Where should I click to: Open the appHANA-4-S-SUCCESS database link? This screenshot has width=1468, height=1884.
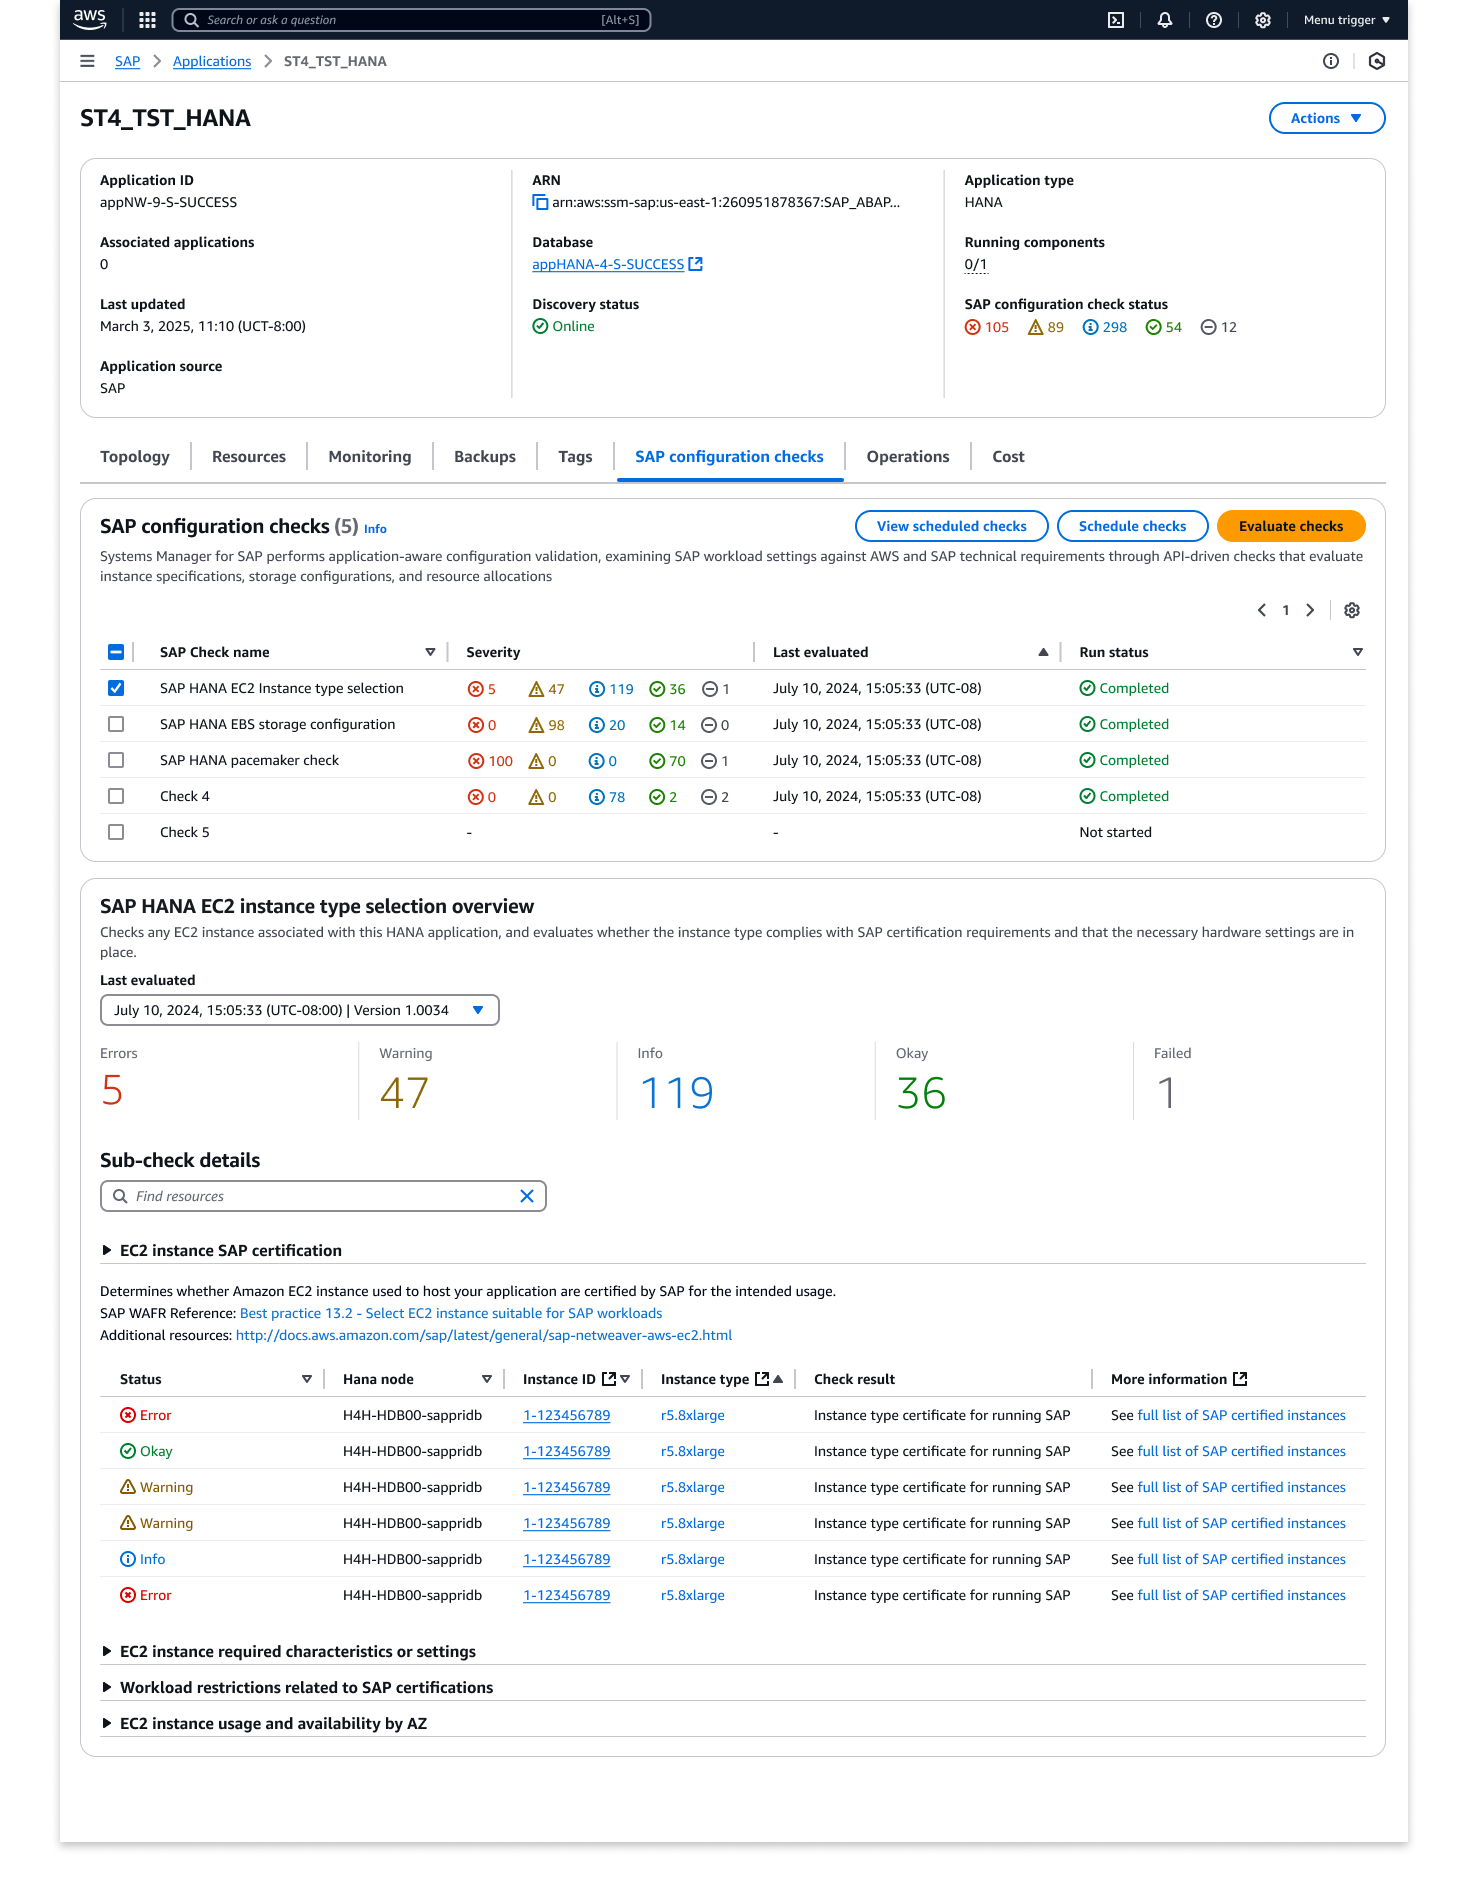click(x=608, y=265)
